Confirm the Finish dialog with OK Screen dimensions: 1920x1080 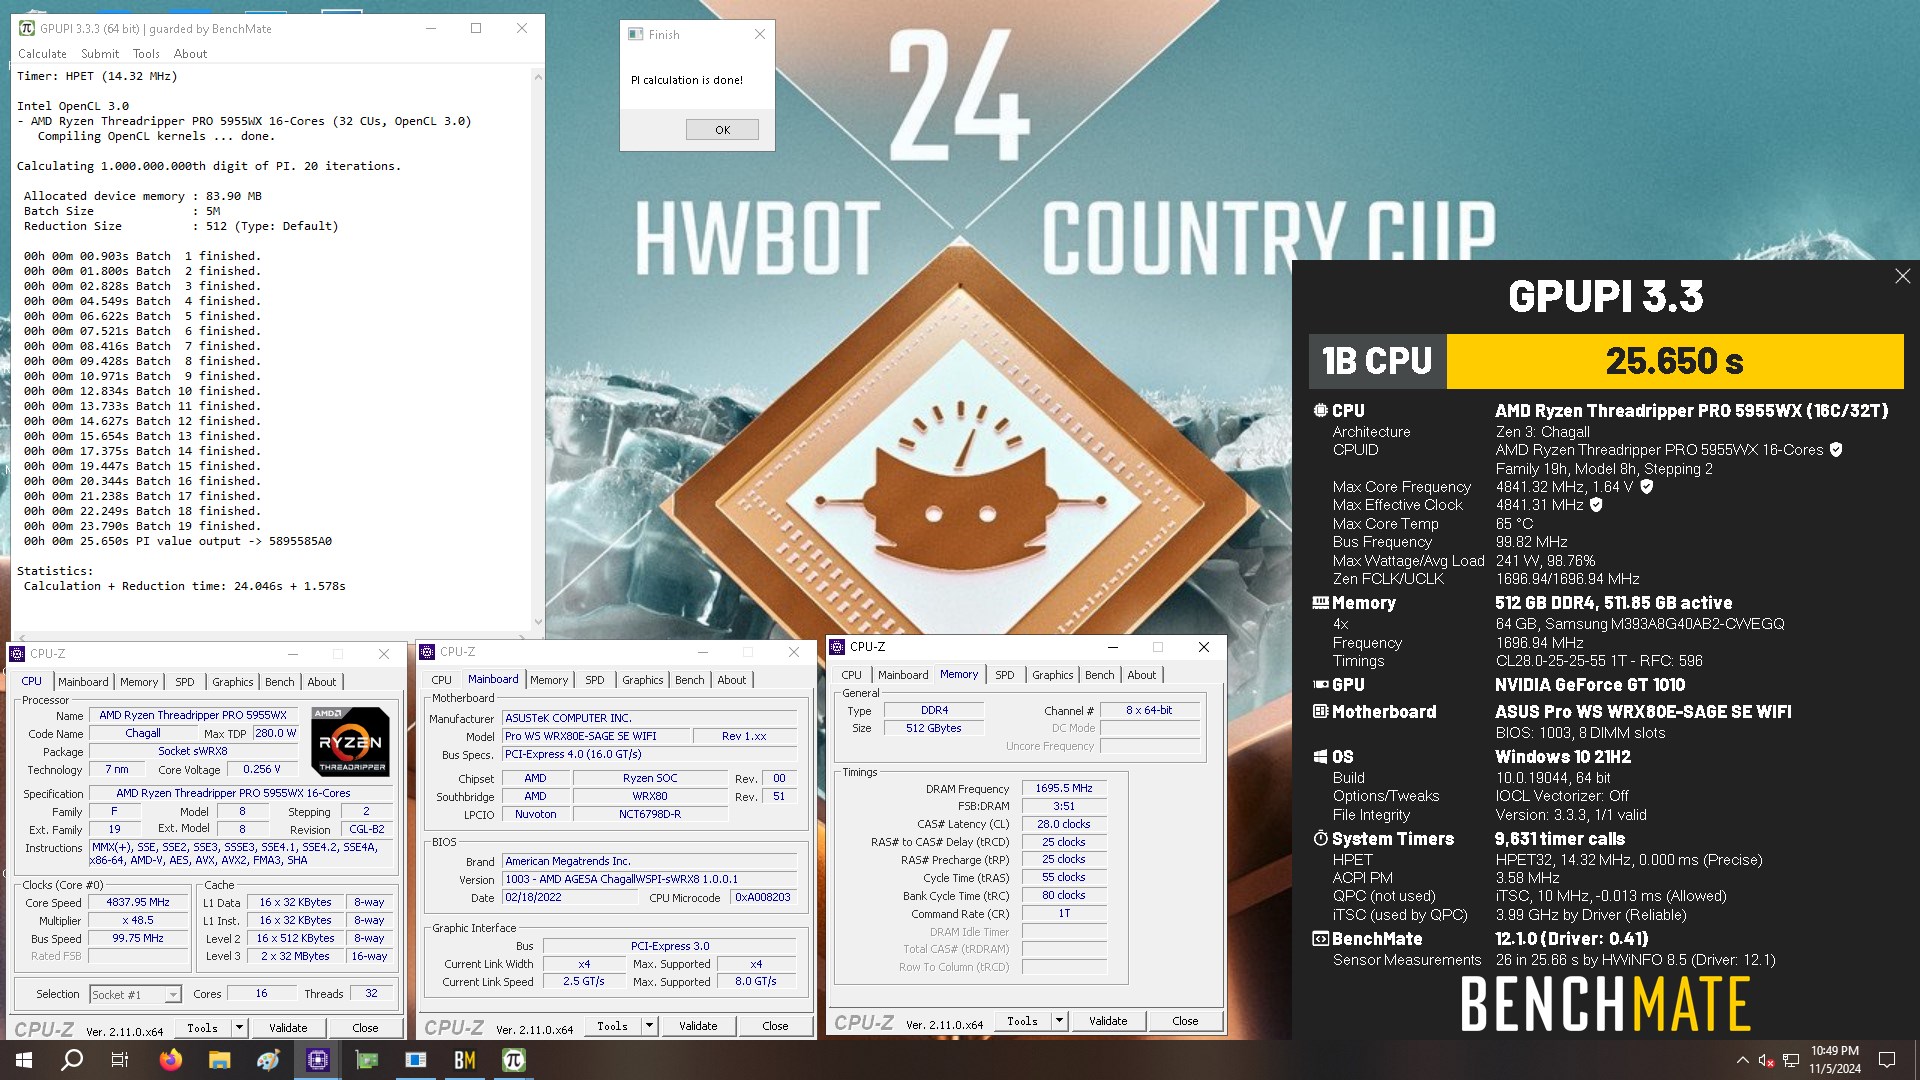(x=722, y=130)
